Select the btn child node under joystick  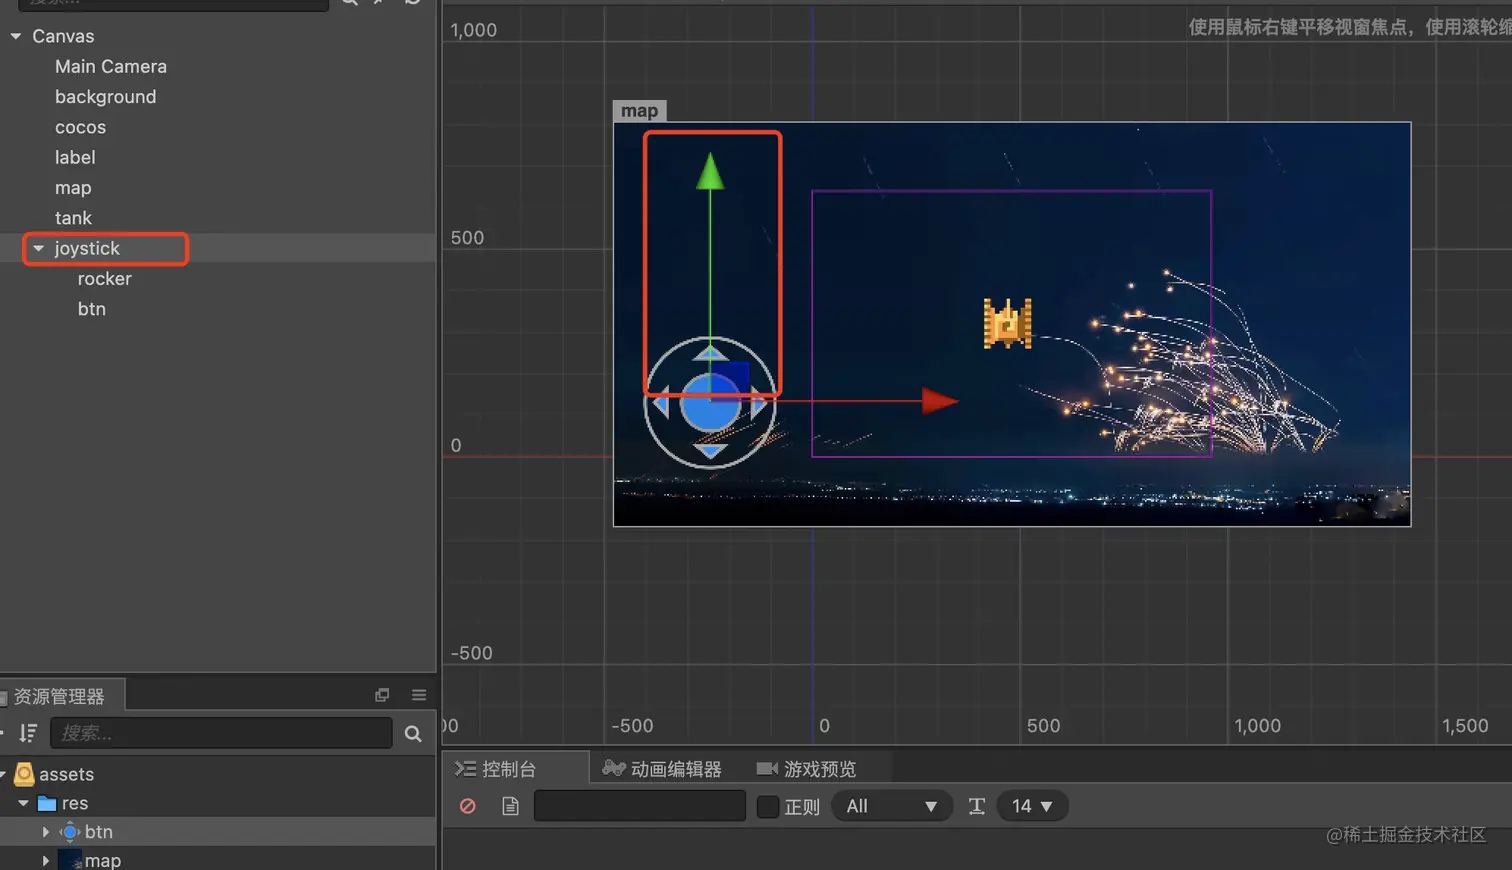coord(92,309)
